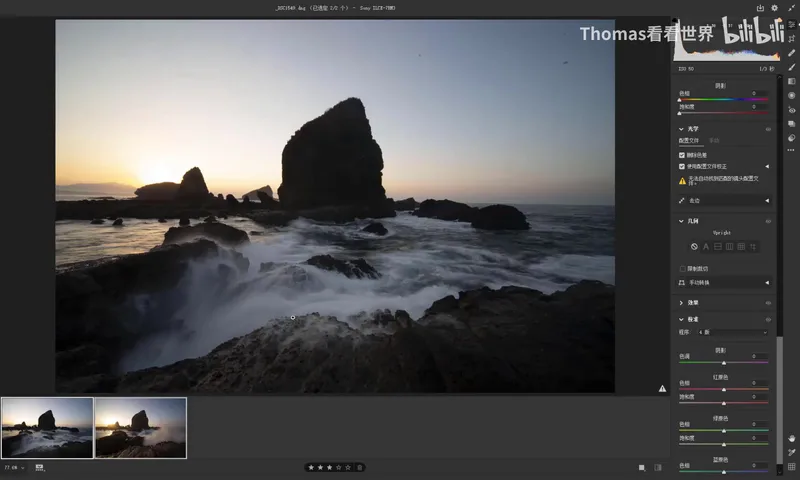Screen dimensions: 800x480
Task: Collapse the Geometry panel
Action: click(x=681, y=221)
